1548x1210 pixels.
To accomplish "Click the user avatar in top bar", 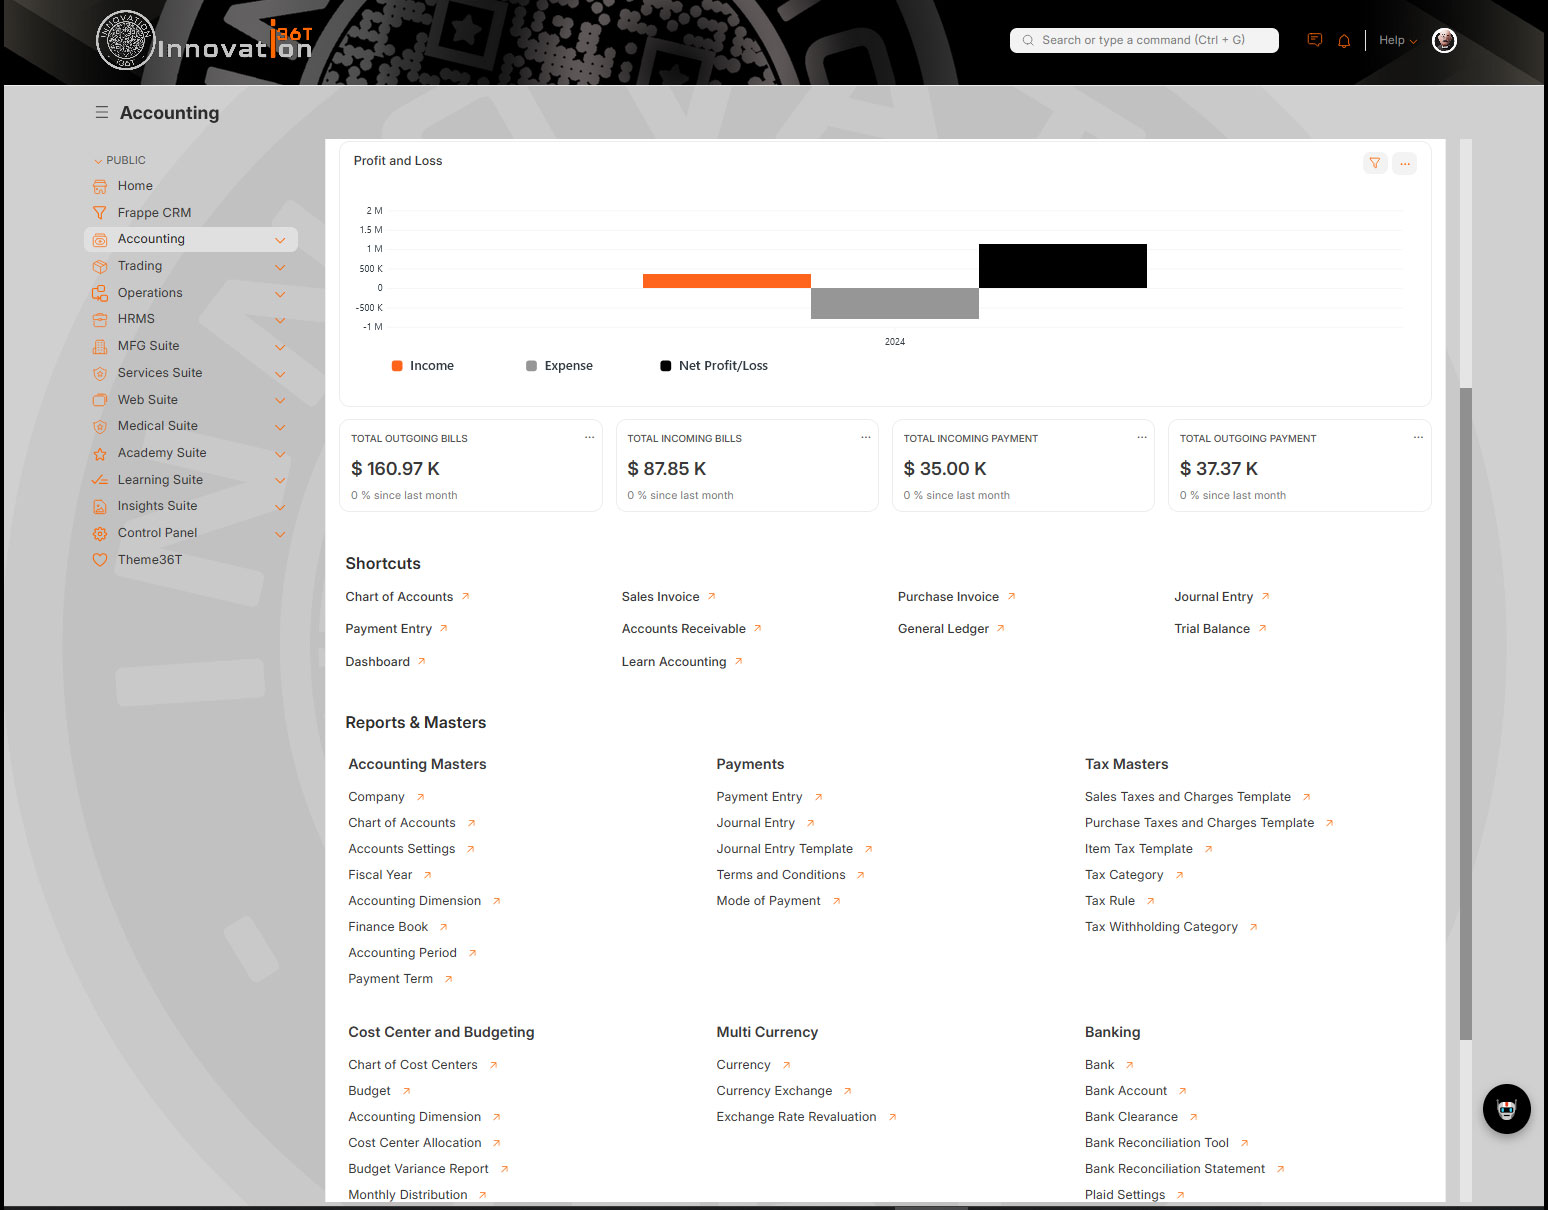I will click(x=1443, y=41).
